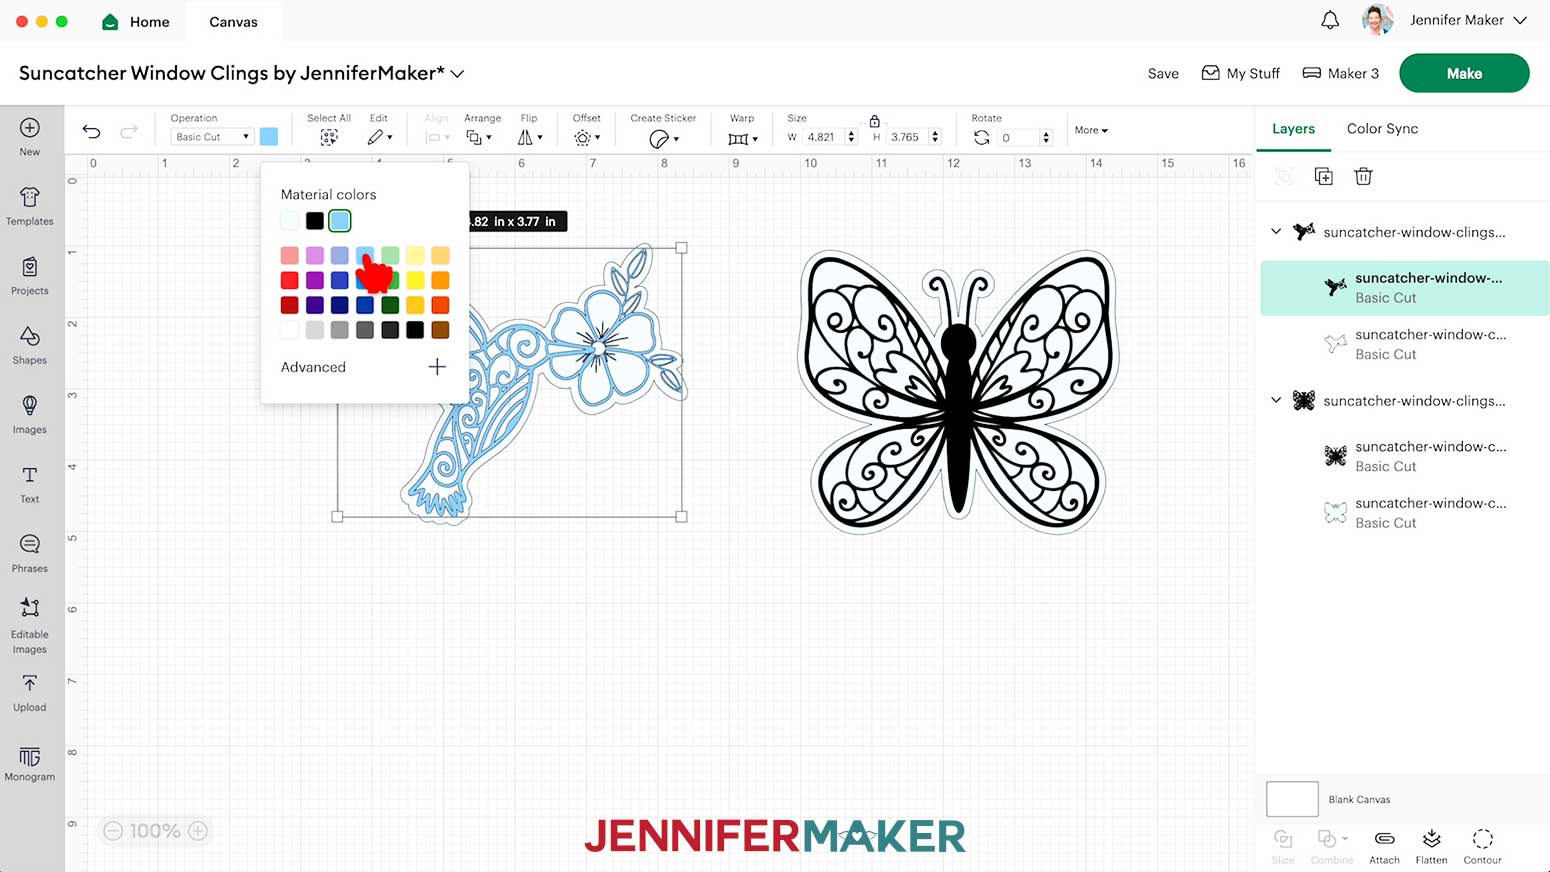This screenshot has width=1550, height=872.
Task: Open the Edit pencil menu
Action: pyautogui.click(x=379, y=138)
